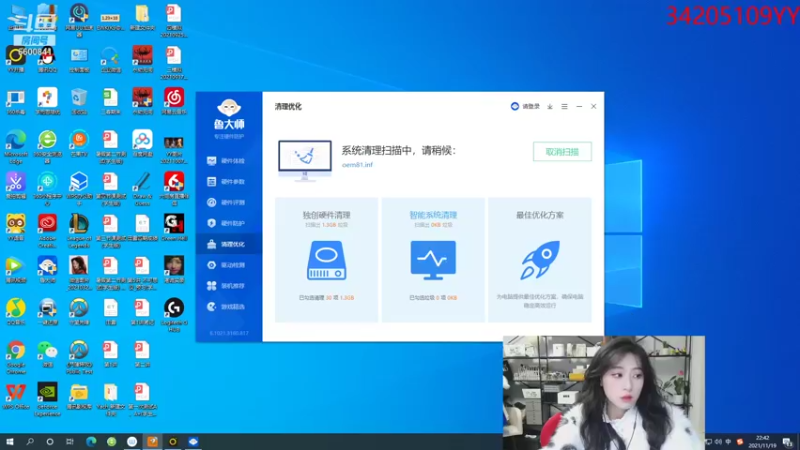This screenshot has height=450, width=800.
Task: Open Adobe Creative Cloud desktop icon
Action: click(47, 231)
